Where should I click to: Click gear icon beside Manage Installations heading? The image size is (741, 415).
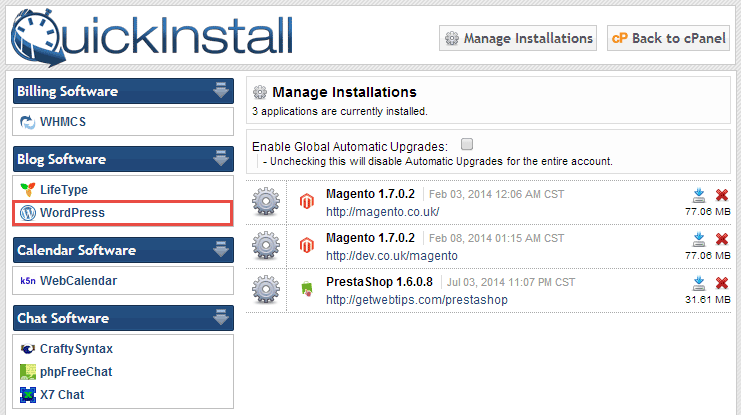pos(260,92)
